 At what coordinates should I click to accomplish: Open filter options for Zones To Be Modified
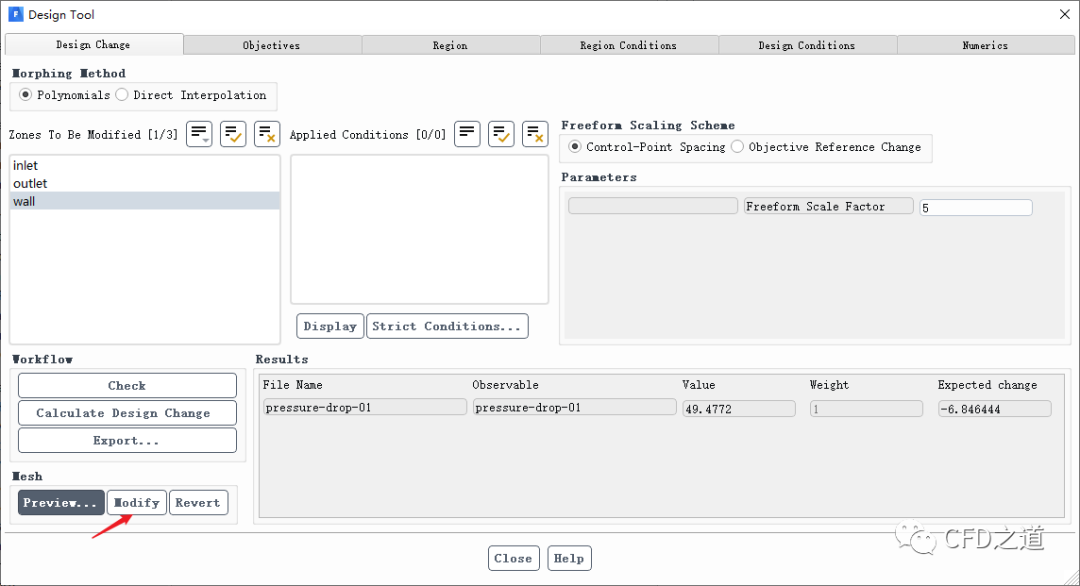(199, 134)
